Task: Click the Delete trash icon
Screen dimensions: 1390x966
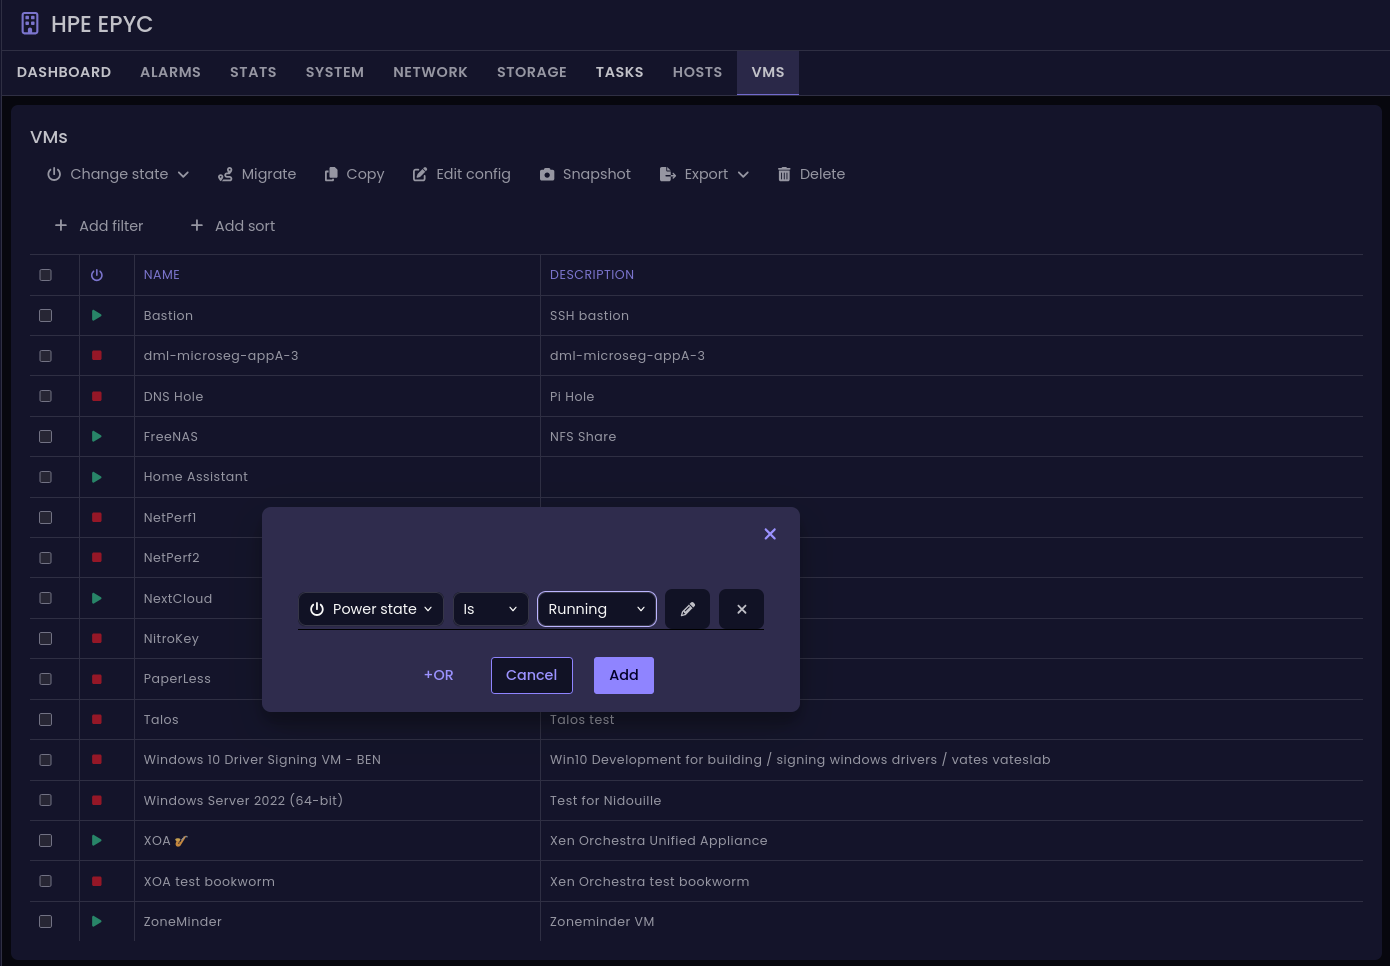Action: coord(784,174)
